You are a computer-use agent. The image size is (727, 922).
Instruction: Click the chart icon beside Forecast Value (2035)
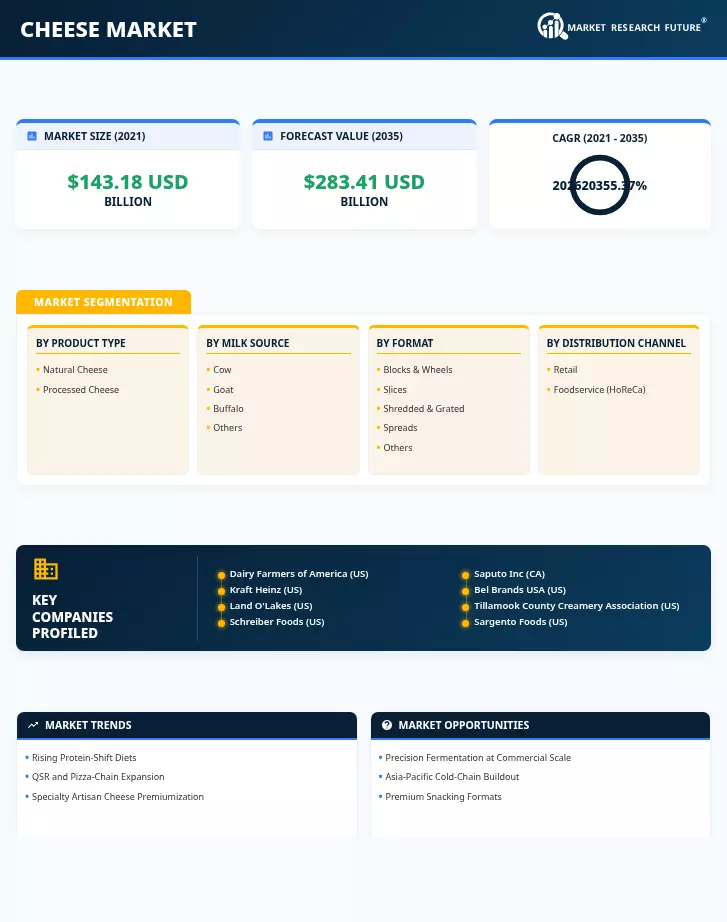click(x=268, y=136)
